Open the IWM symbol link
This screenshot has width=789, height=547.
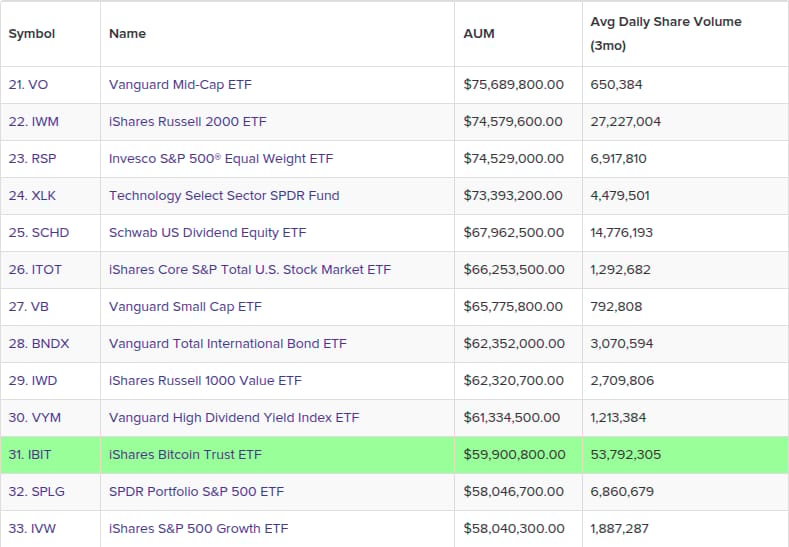tap(34, 122)
